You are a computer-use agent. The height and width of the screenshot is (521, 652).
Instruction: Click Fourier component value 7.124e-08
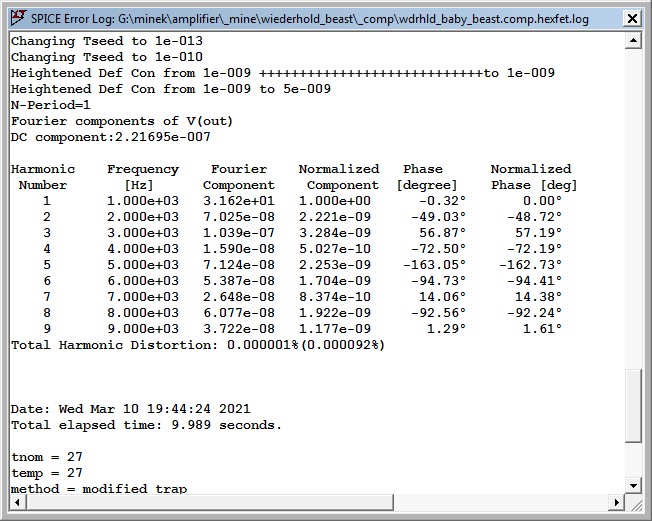239,265
